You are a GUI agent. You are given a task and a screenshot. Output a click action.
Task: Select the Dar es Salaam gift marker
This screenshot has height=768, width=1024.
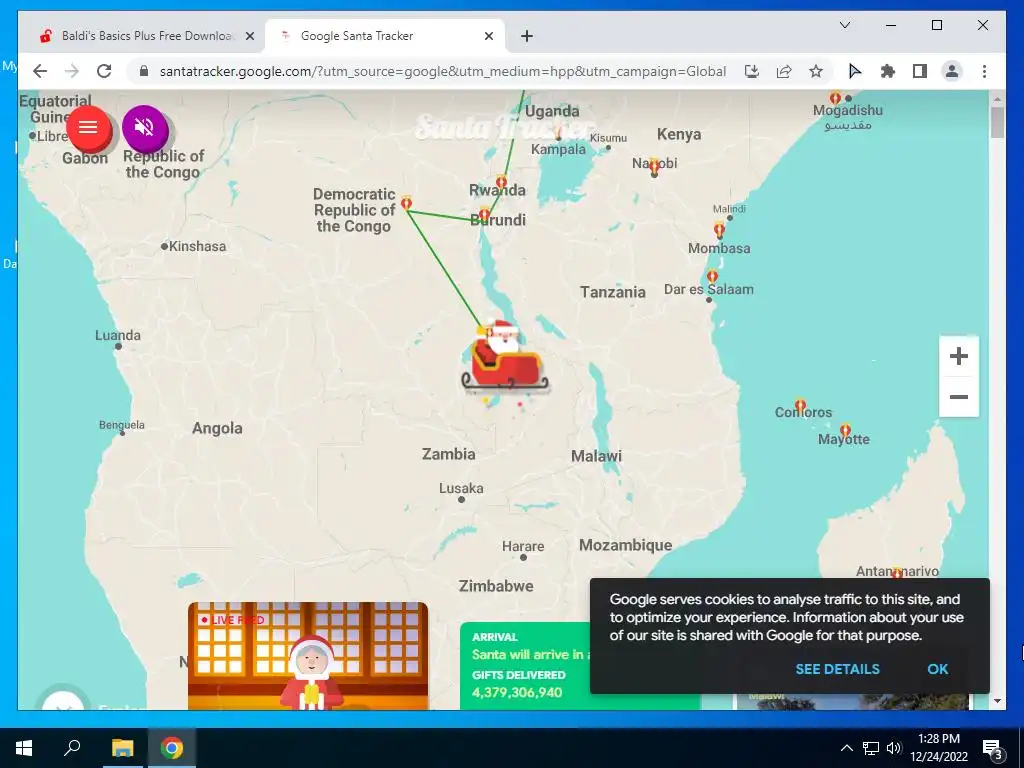(712, 276)
